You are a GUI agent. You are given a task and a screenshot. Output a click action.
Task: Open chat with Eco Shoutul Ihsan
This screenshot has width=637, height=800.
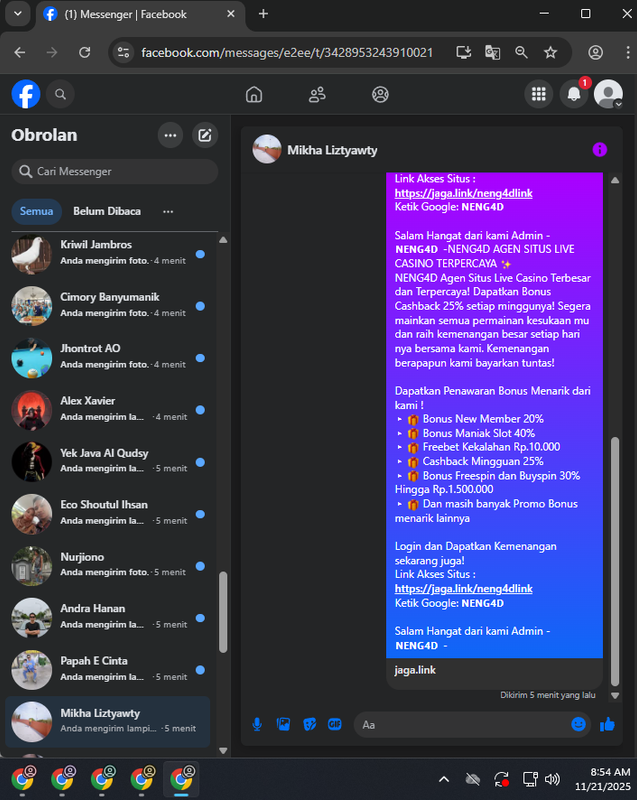coord(108,514)
